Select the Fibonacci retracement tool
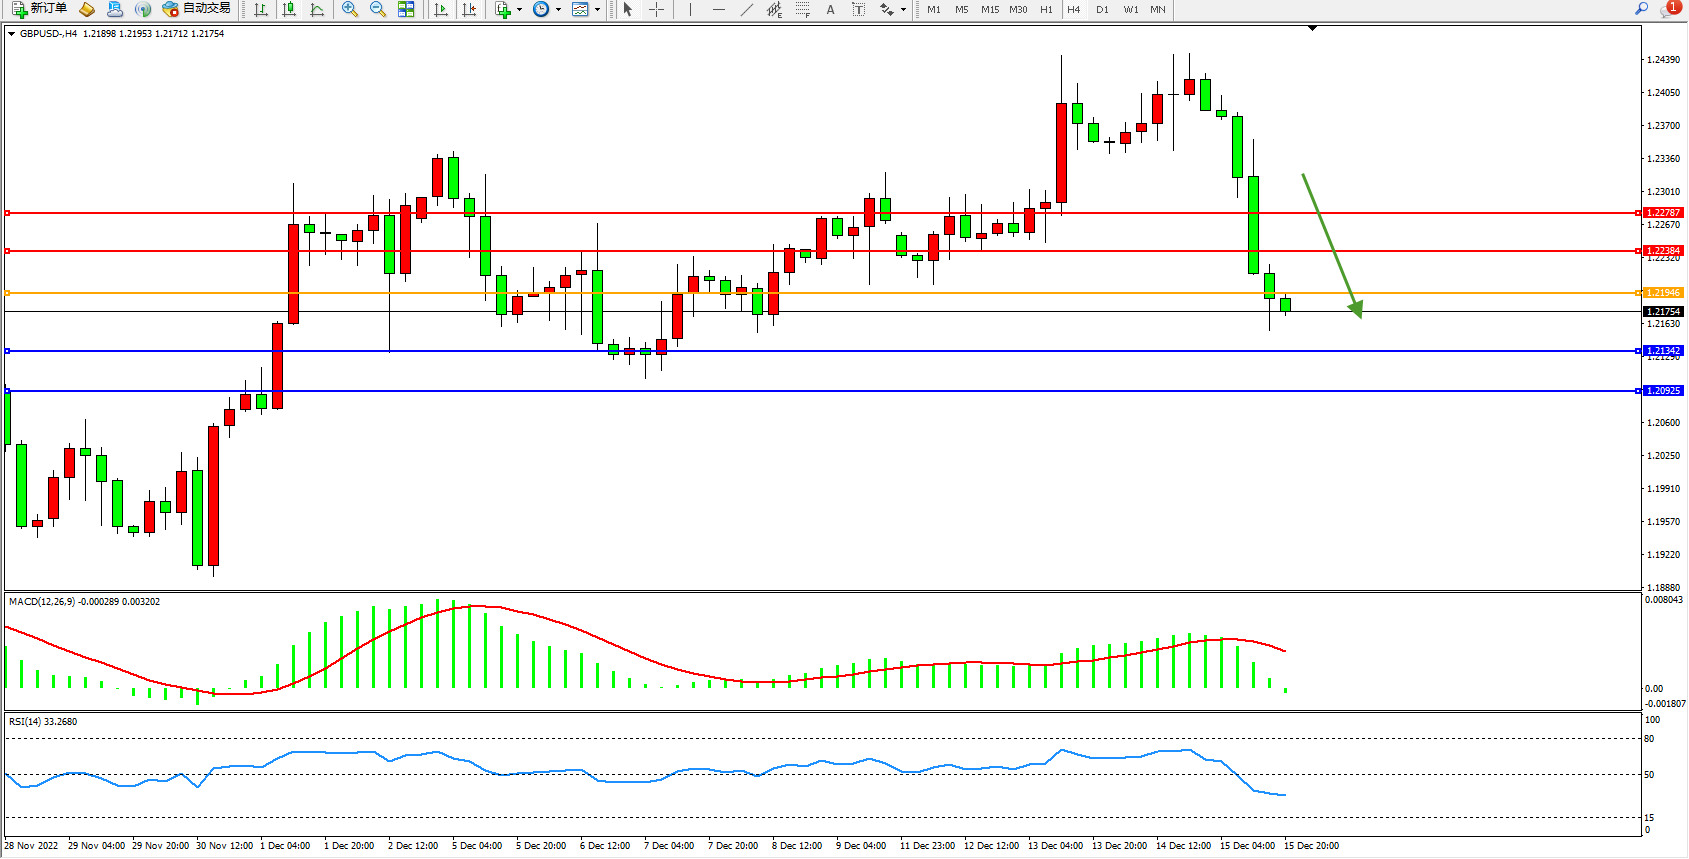The width and height of the screenshot is (1689, 859). [x=802, y=9]
